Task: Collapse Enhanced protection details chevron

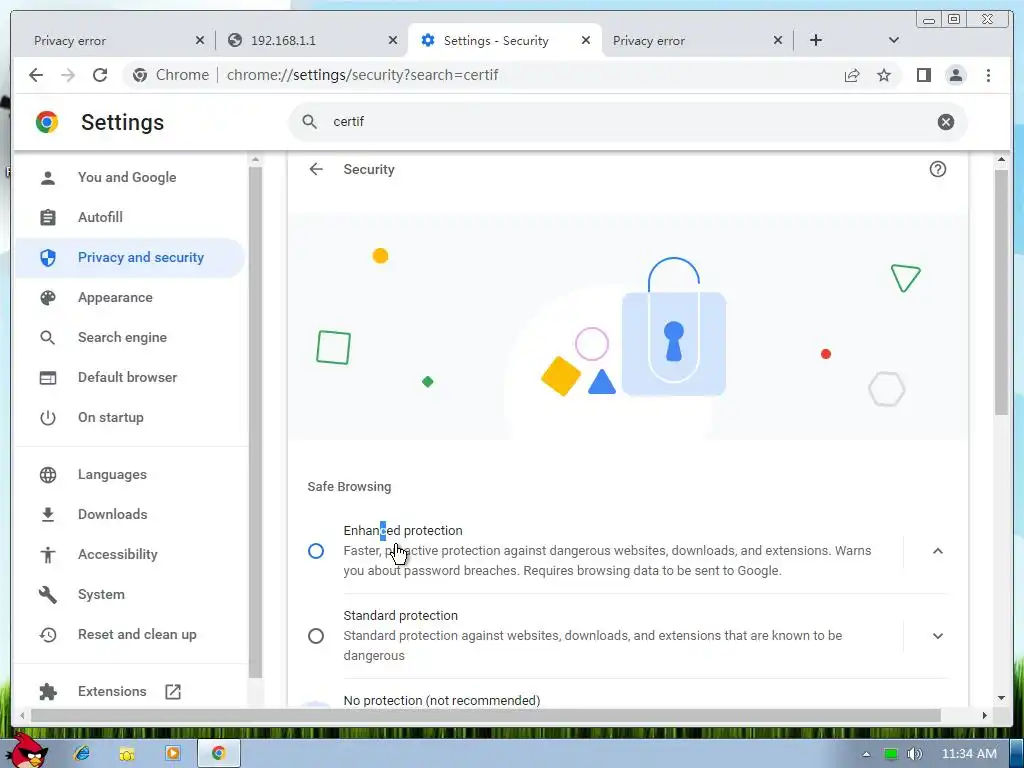Action: pyautogui.click(x=938, y=551)
